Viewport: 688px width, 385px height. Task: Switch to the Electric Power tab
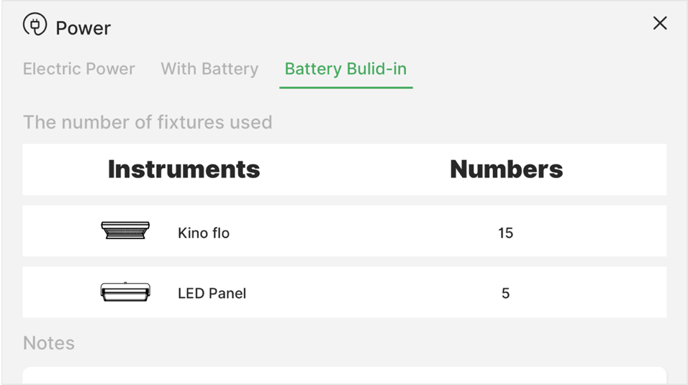tap(79, 69)
